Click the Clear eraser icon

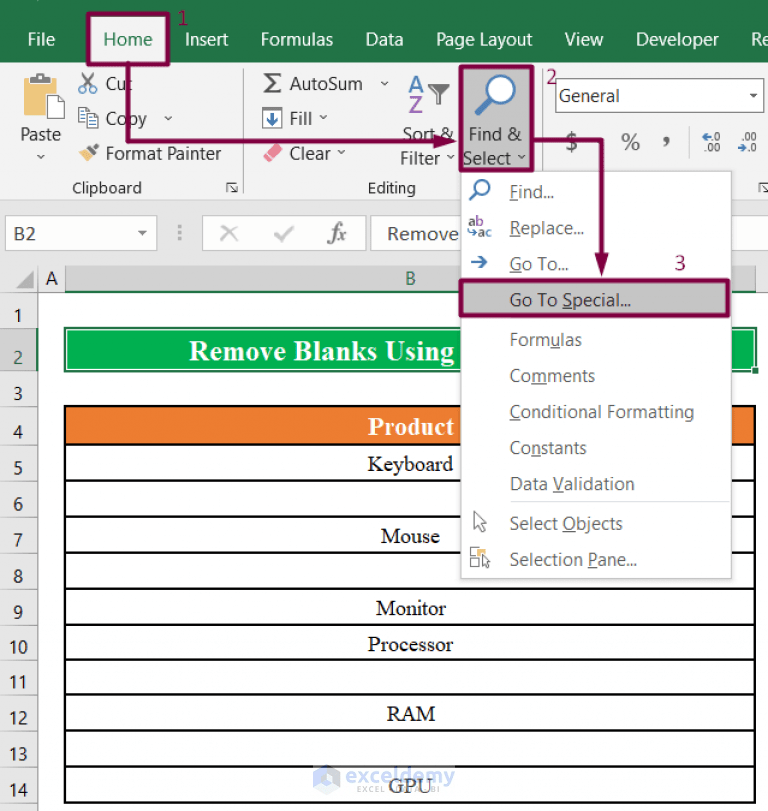(x=272, y=153)
